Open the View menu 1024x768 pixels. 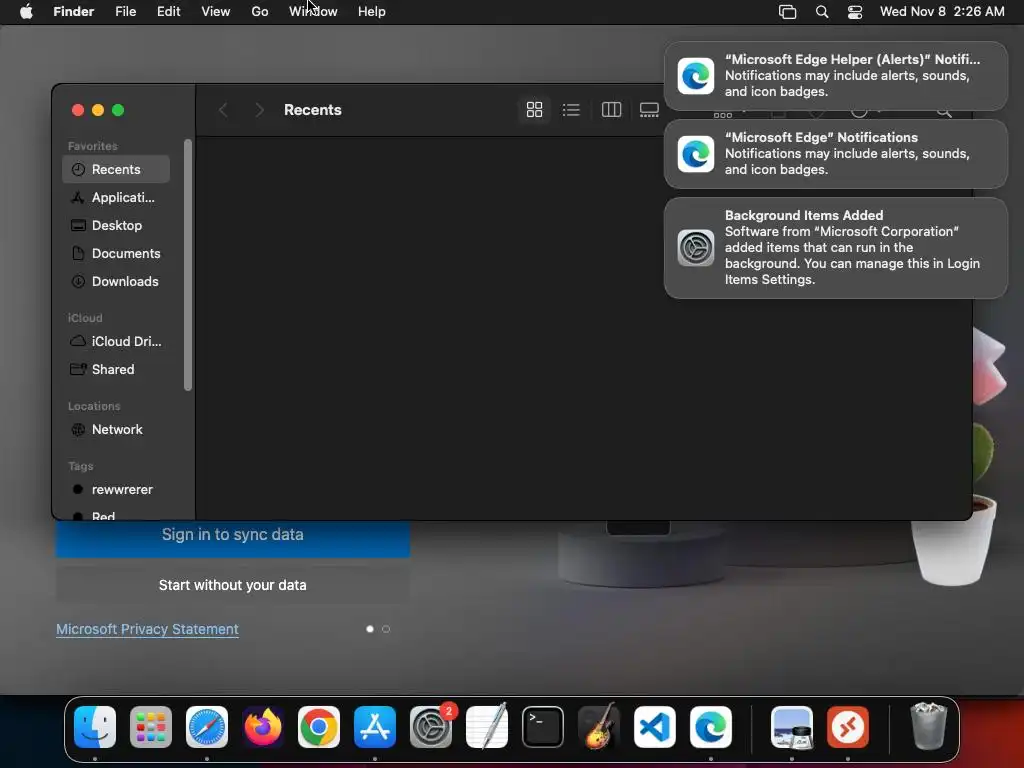216,12
